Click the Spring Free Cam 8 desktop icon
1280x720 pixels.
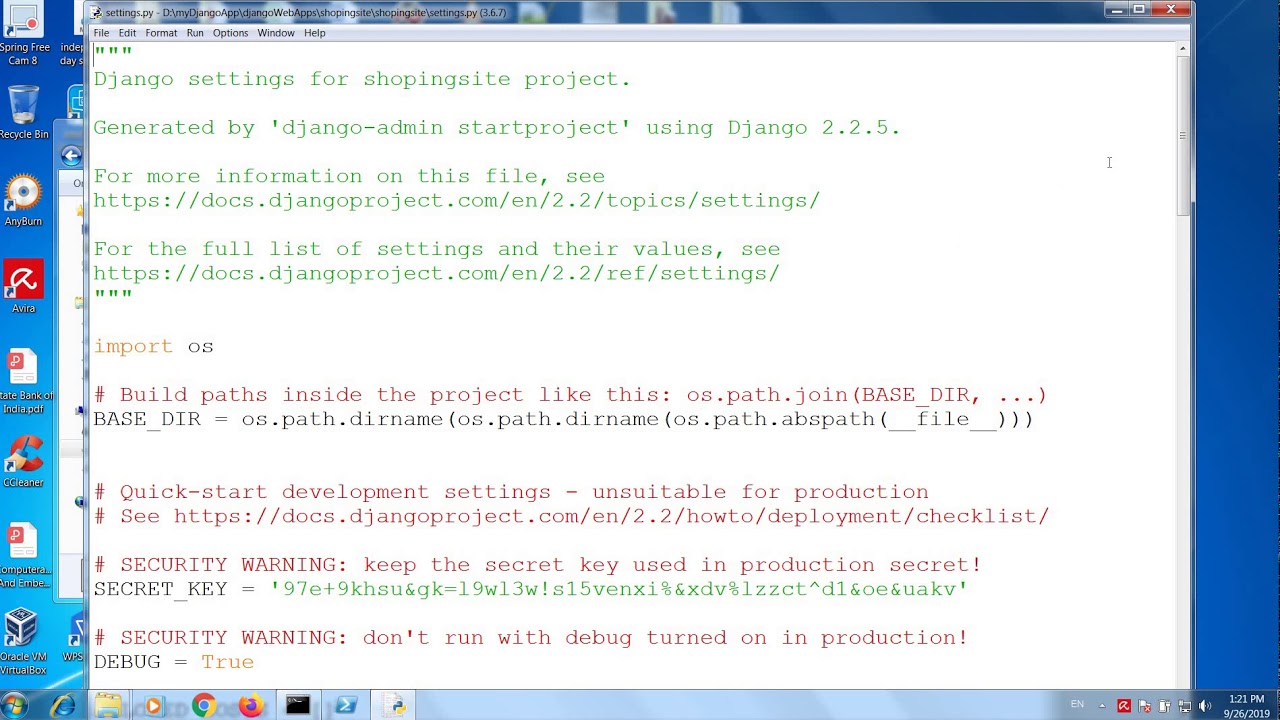(24, 35)
